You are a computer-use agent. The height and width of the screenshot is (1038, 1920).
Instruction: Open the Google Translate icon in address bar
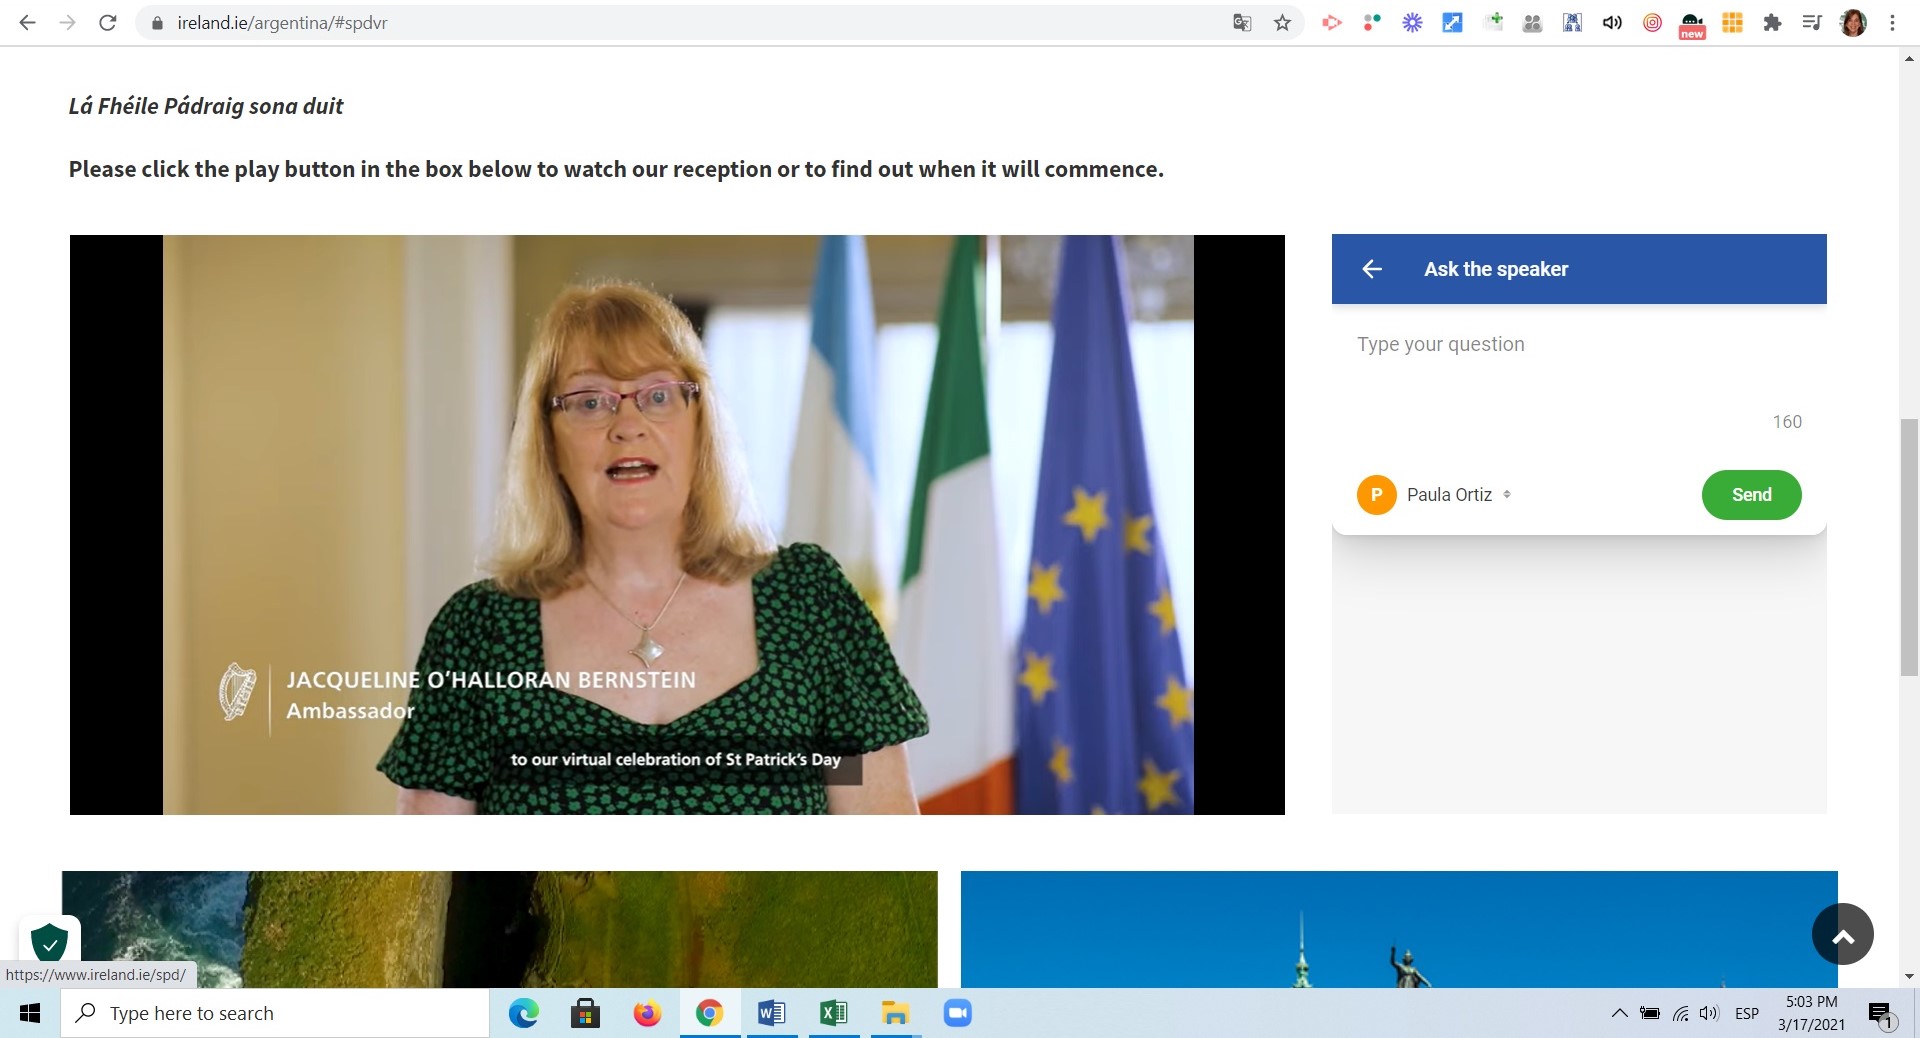[x=1242, y=23]
